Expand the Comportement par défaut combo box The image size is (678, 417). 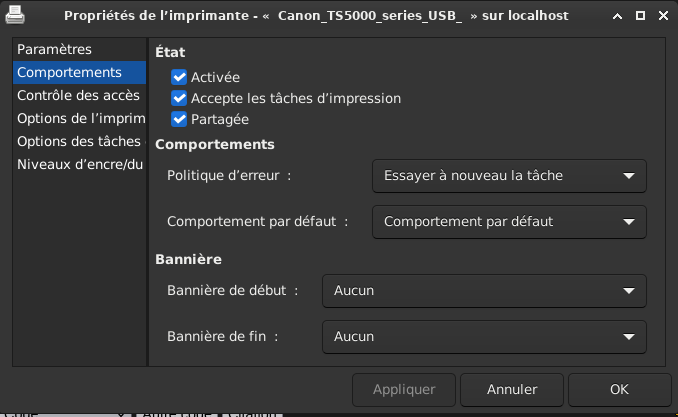pyautogui.click(x=509, y=222)
